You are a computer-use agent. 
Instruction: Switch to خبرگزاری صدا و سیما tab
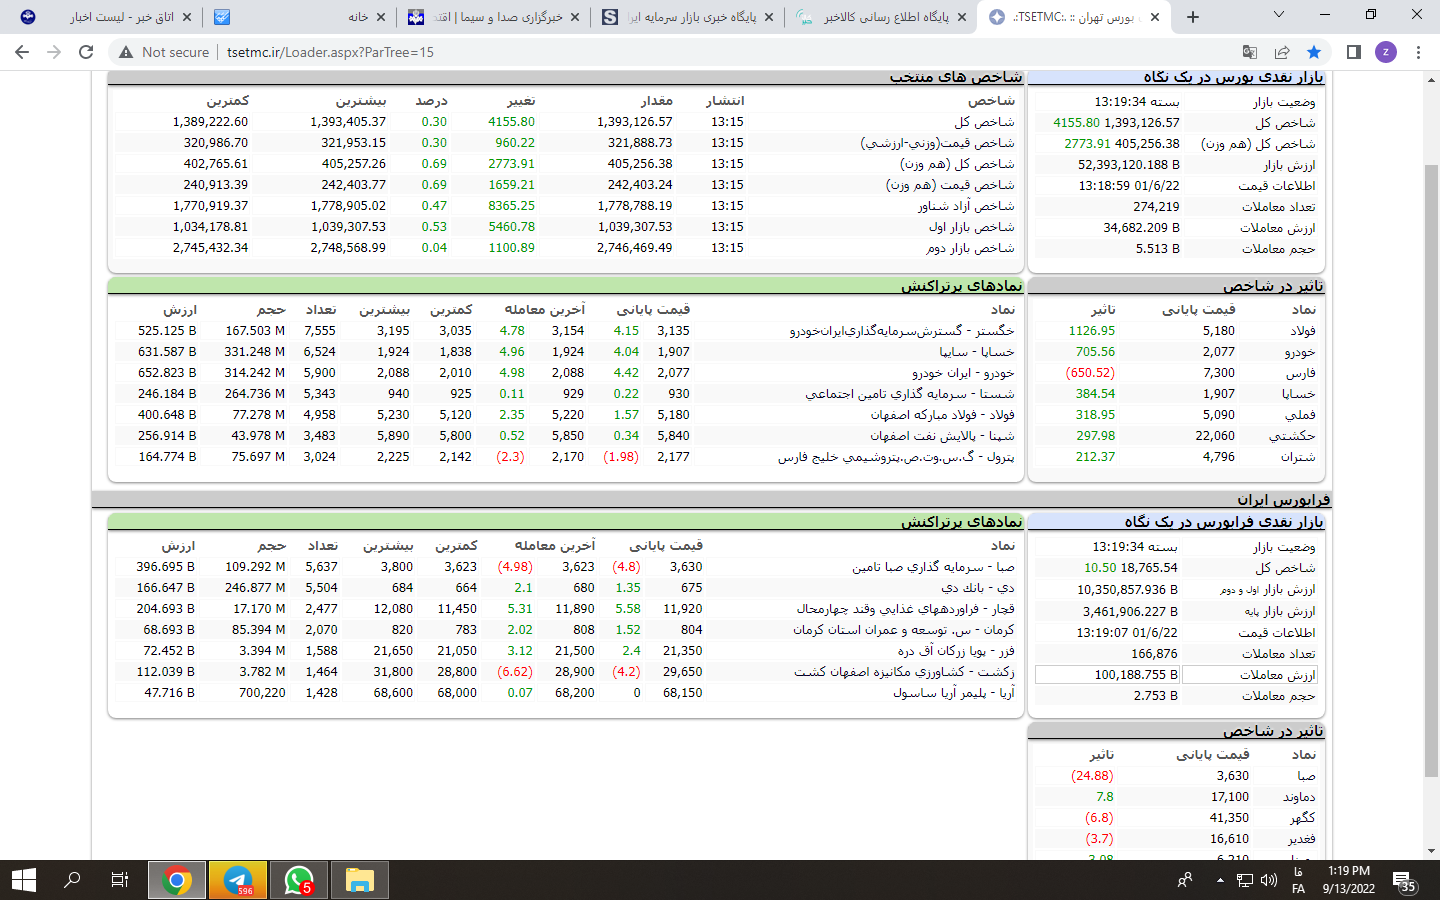492,17
